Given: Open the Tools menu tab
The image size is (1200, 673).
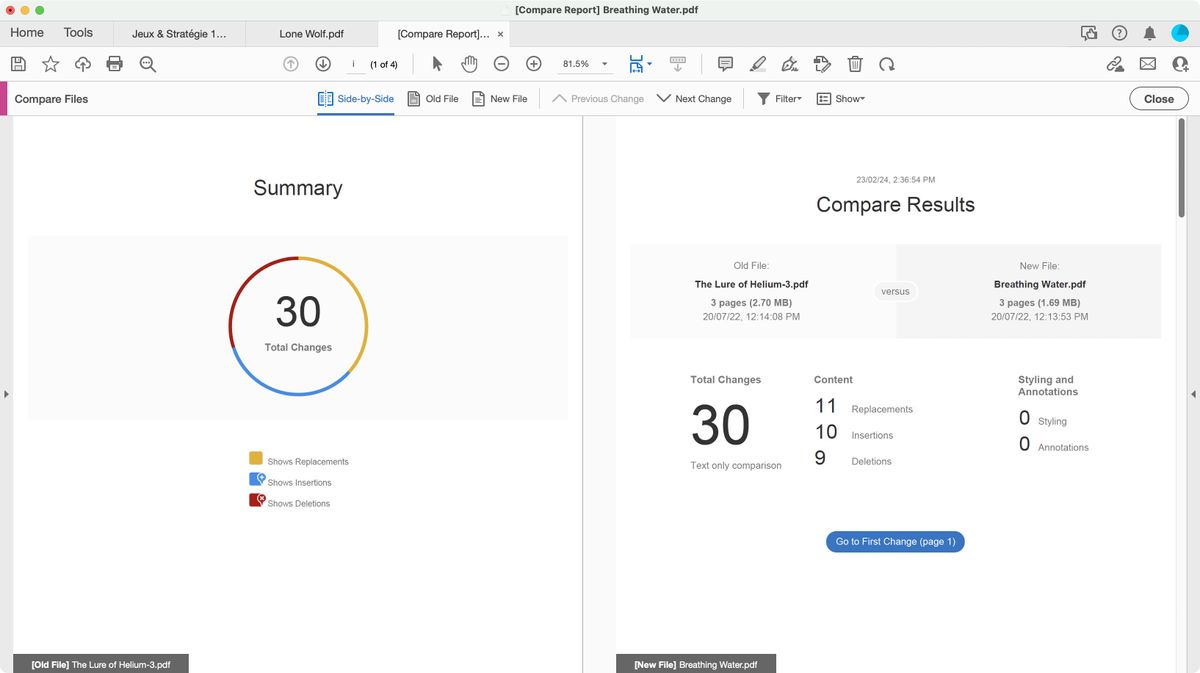Looking at the screenshot, I should tap(79, 32).
